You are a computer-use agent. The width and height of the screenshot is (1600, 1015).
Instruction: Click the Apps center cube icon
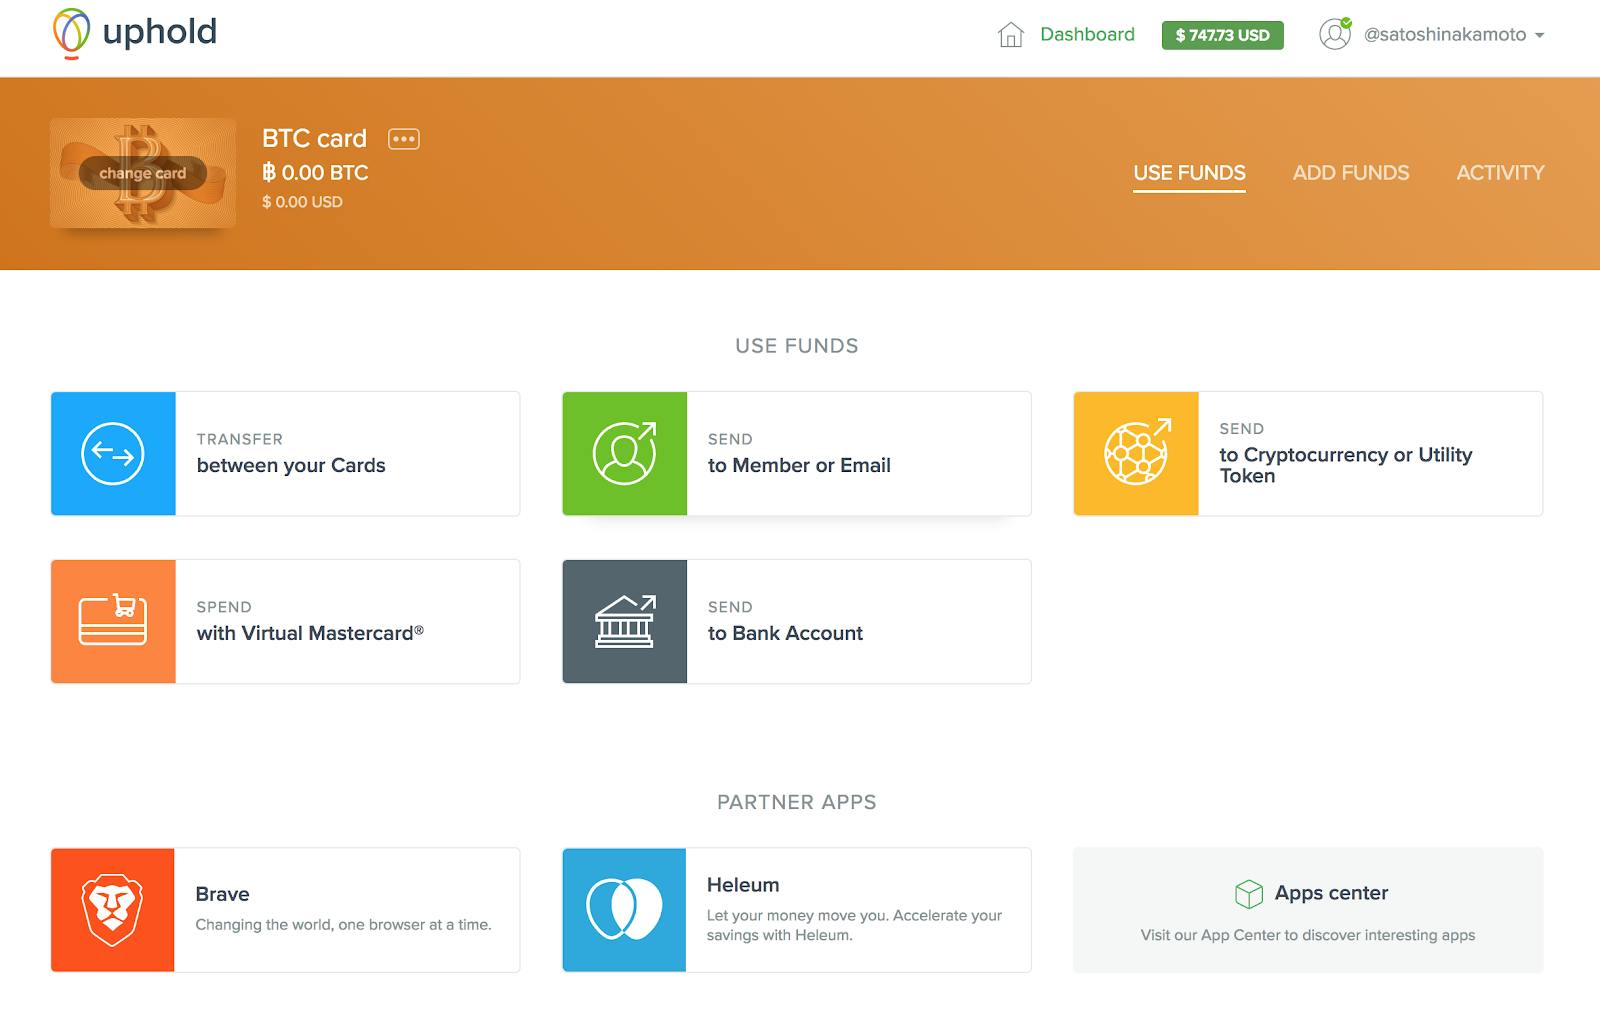pos(1249,893)
